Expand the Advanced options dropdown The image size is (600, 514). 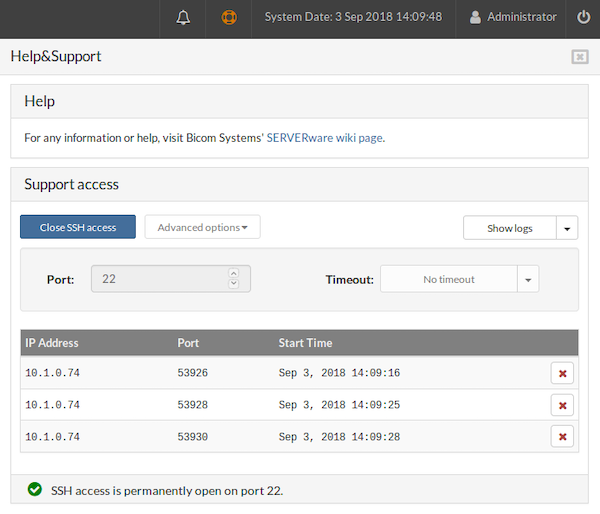click(x=202, y=227)
